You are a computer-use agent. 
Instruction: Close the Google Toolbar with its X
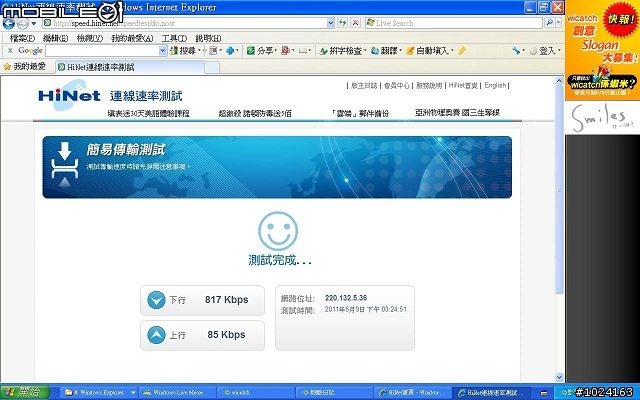[x=10, y=51]
